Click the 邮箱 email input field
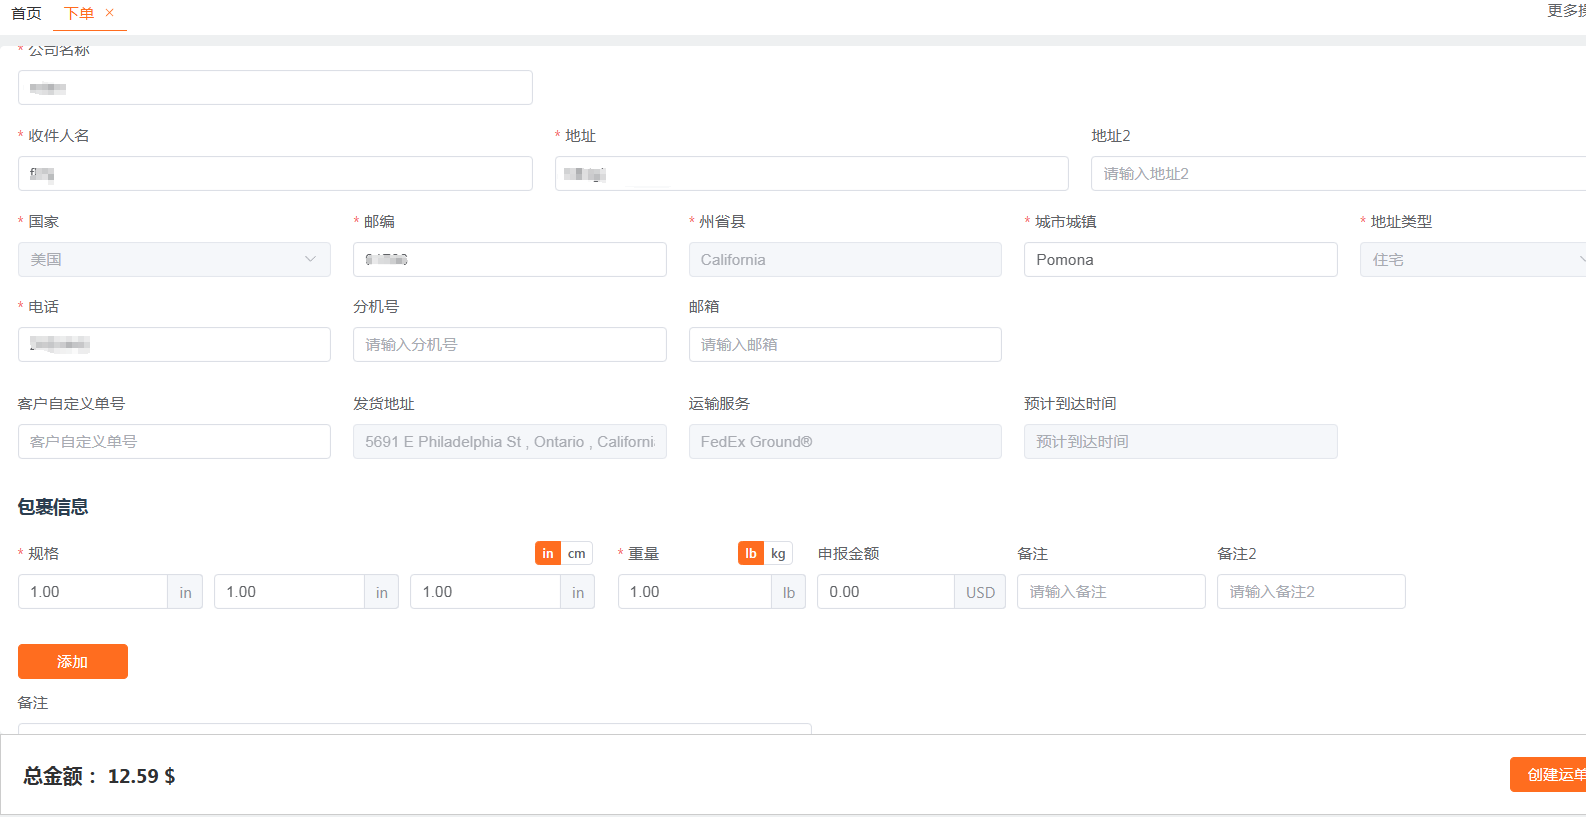The image size is (1586, 817). (844, 345)
